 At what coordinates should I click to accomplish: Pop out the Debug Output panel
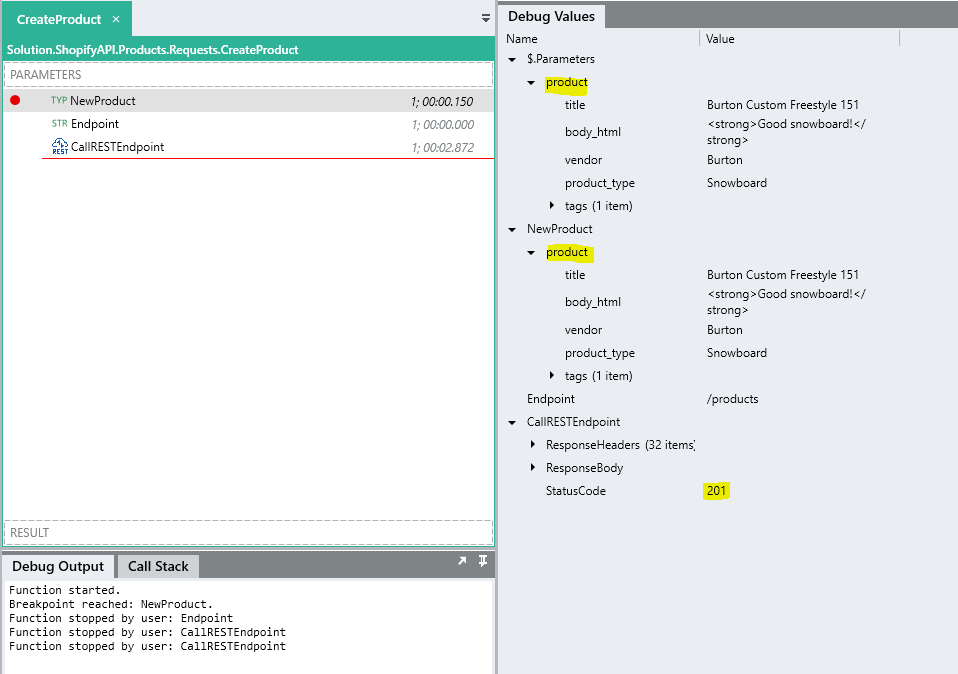coord(463,560)
